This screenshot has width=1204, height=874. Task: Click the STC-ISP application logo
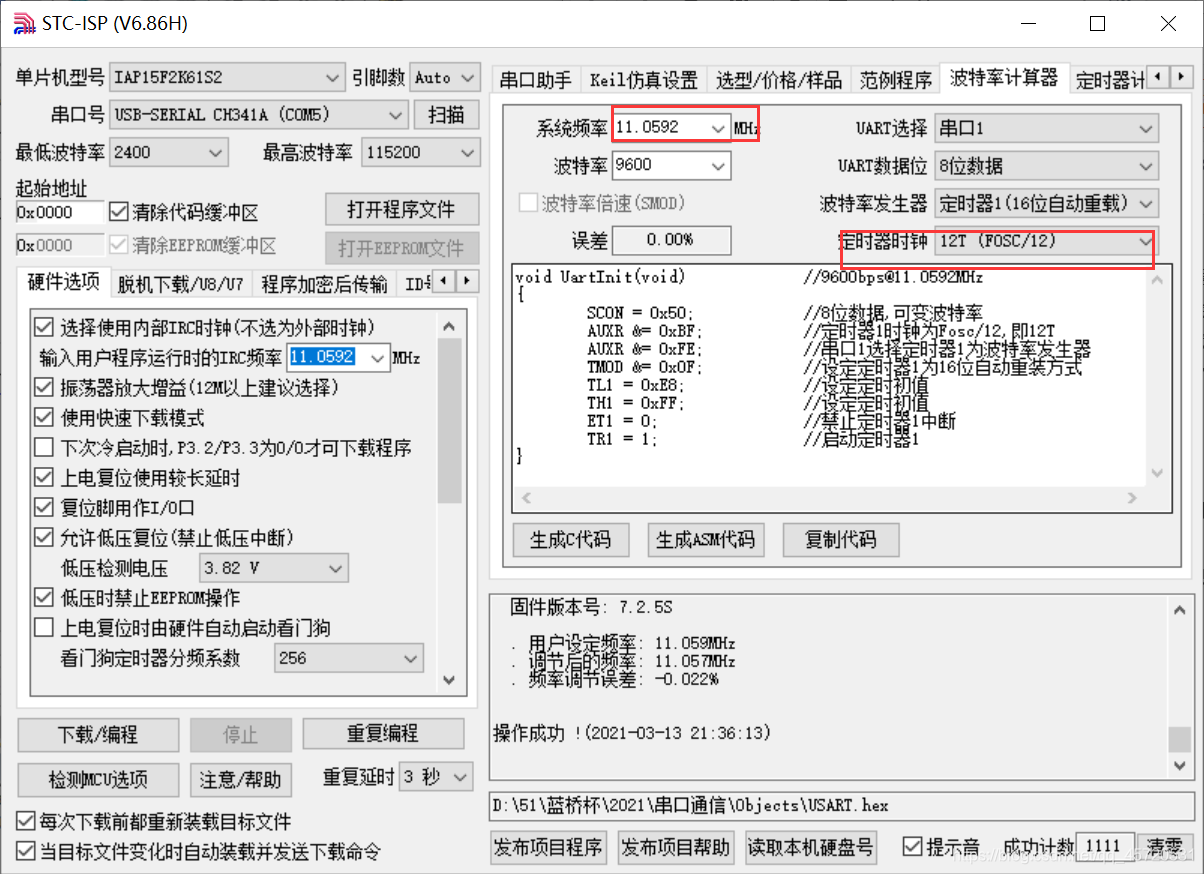coord(22,22)
